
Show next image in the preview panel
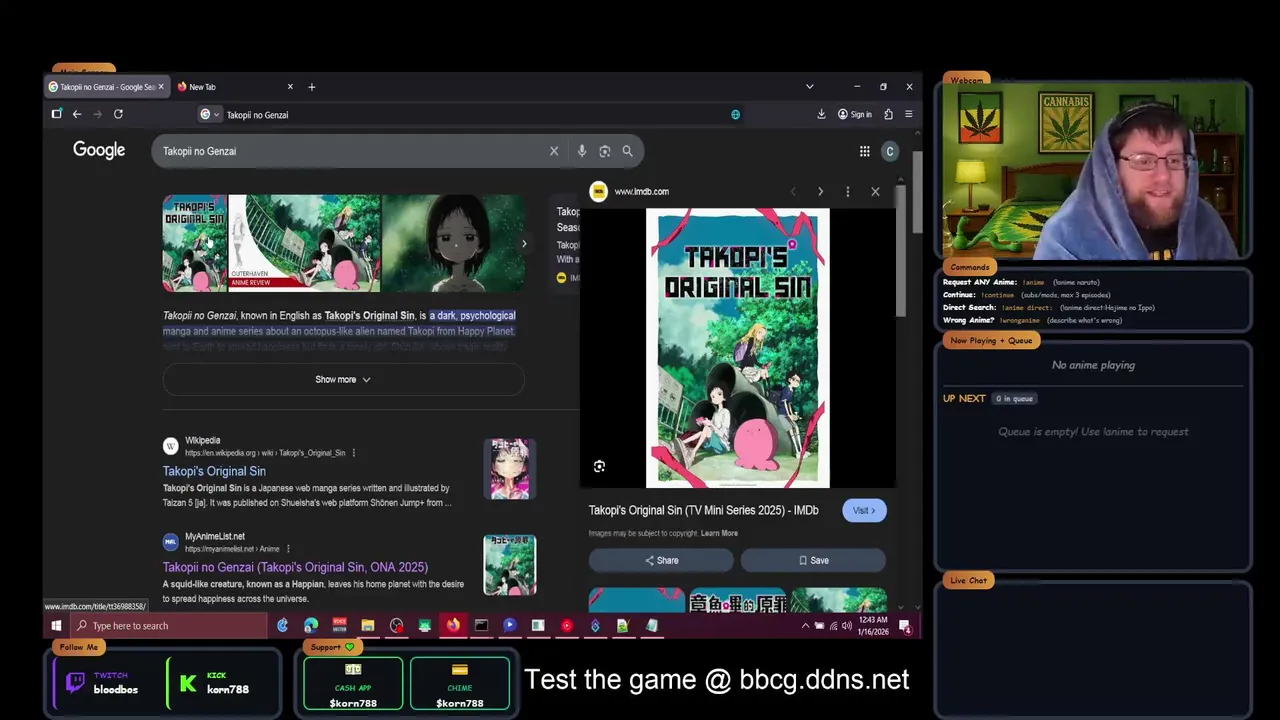click(820, 191)
